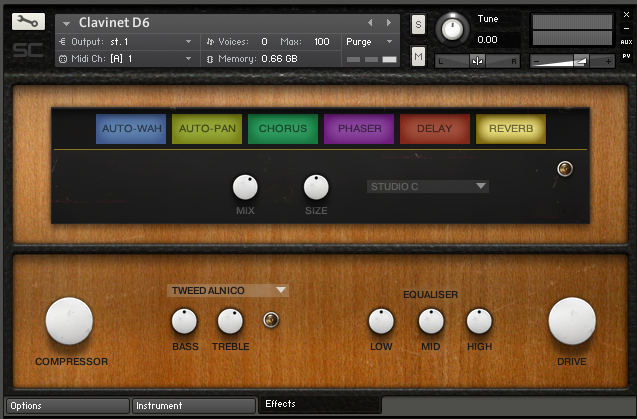Click the Compressor knob
637x419 pixels.
tap(69, 321)
